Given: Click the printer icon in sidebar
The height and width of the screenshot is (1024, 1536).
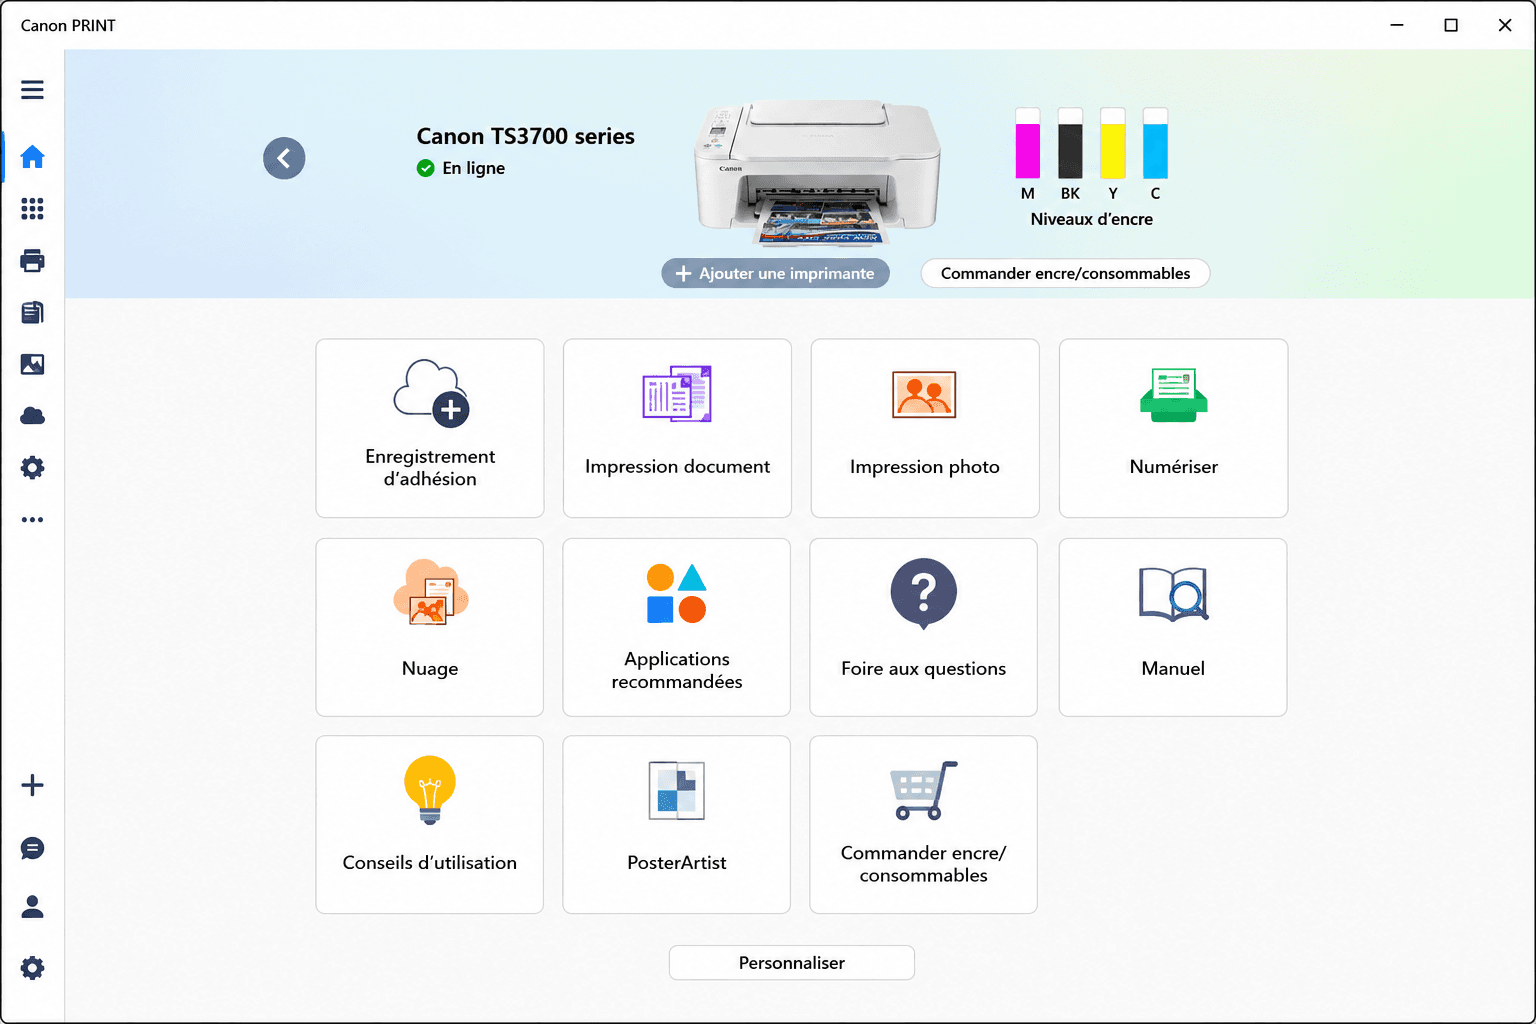Looking at the screenshot, I should point(32,261).
